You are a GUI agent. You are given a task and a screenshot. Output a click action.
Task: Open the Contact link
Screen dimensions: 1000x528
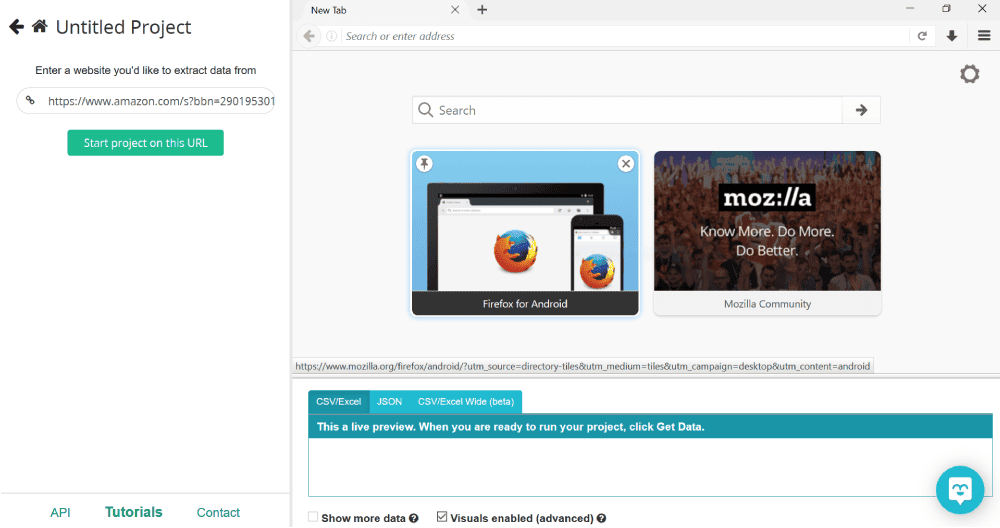point(218,513)
